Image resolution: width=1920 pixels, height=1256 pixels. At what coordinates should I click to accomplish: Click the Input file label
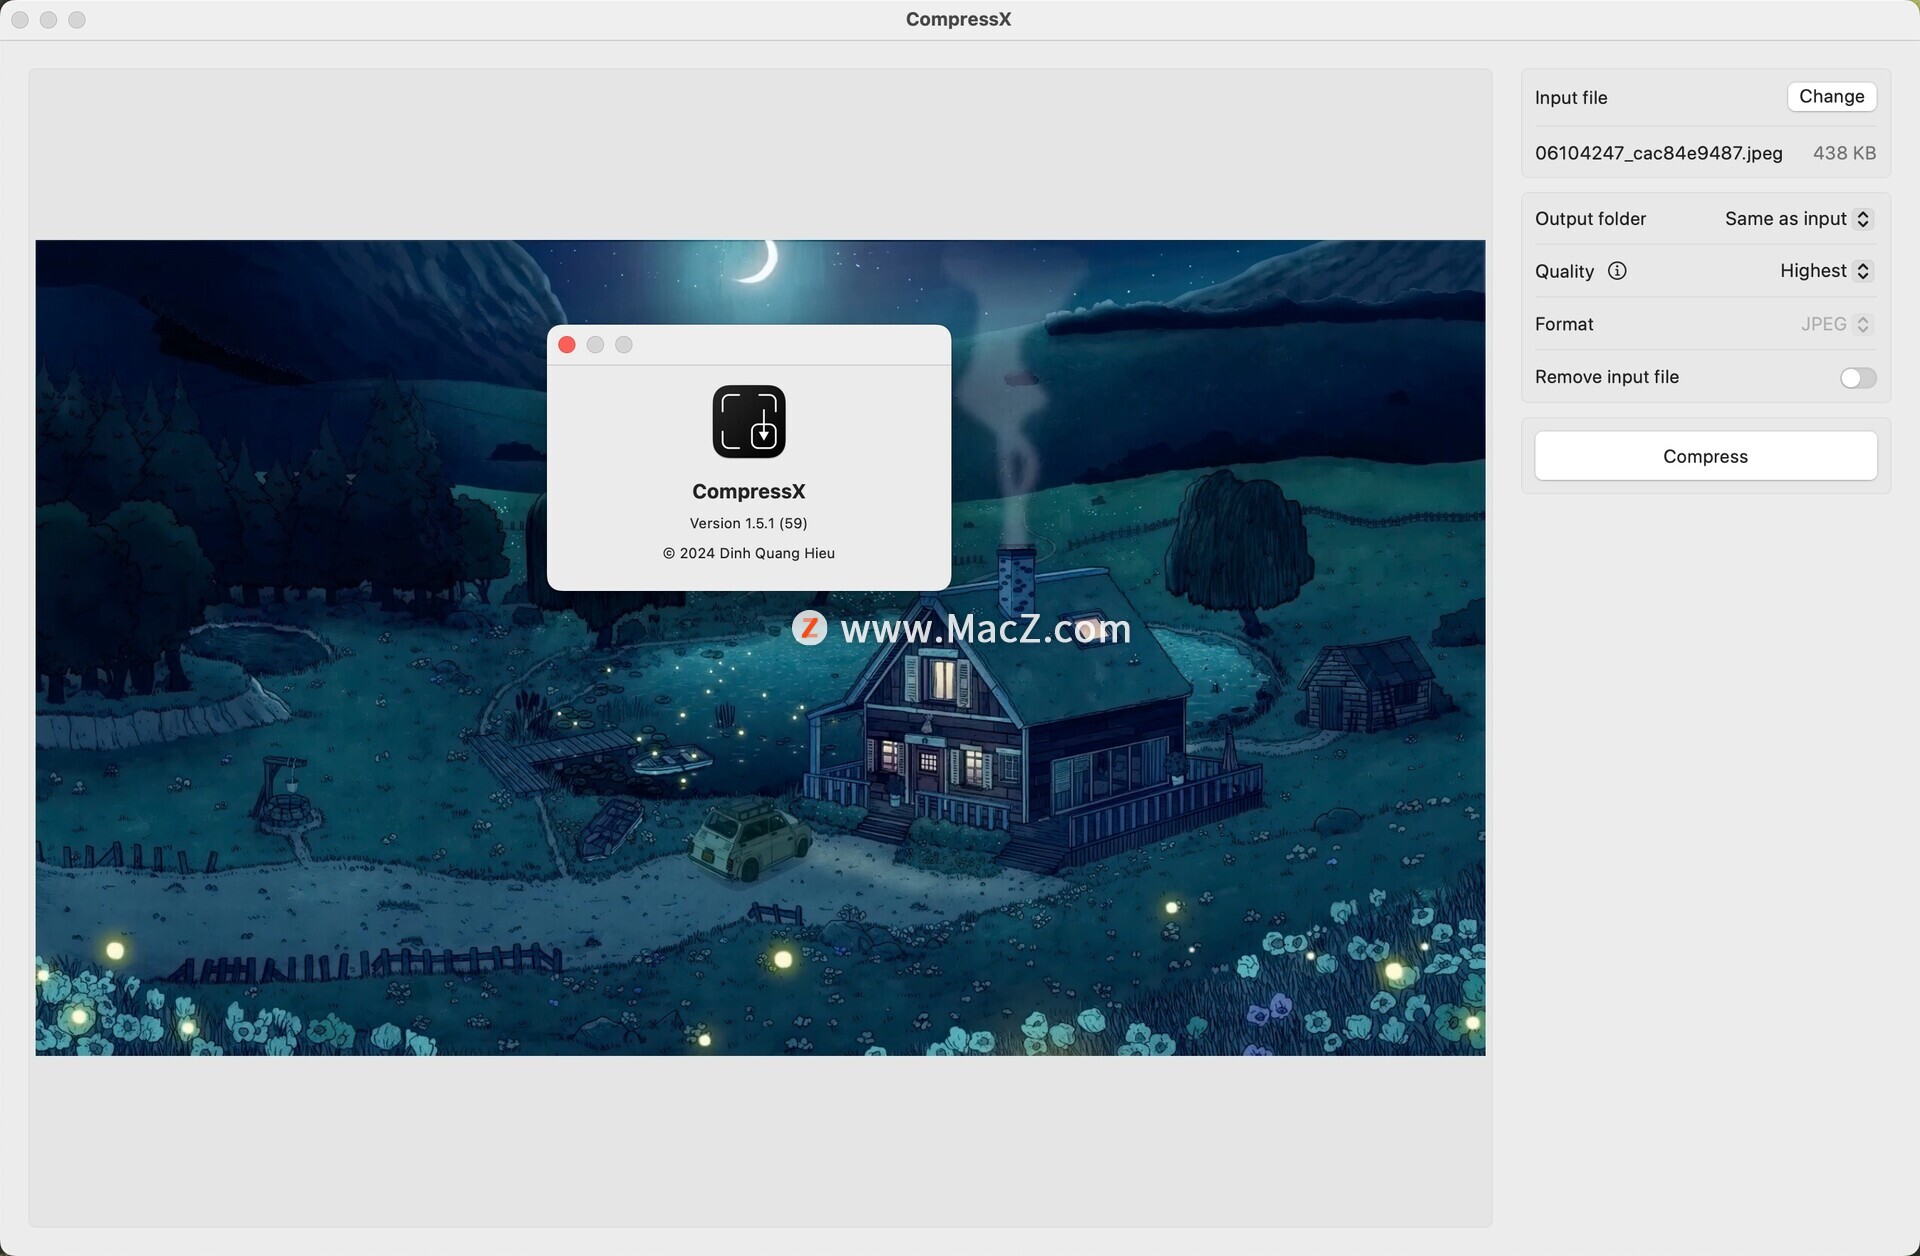[1570, 98]
